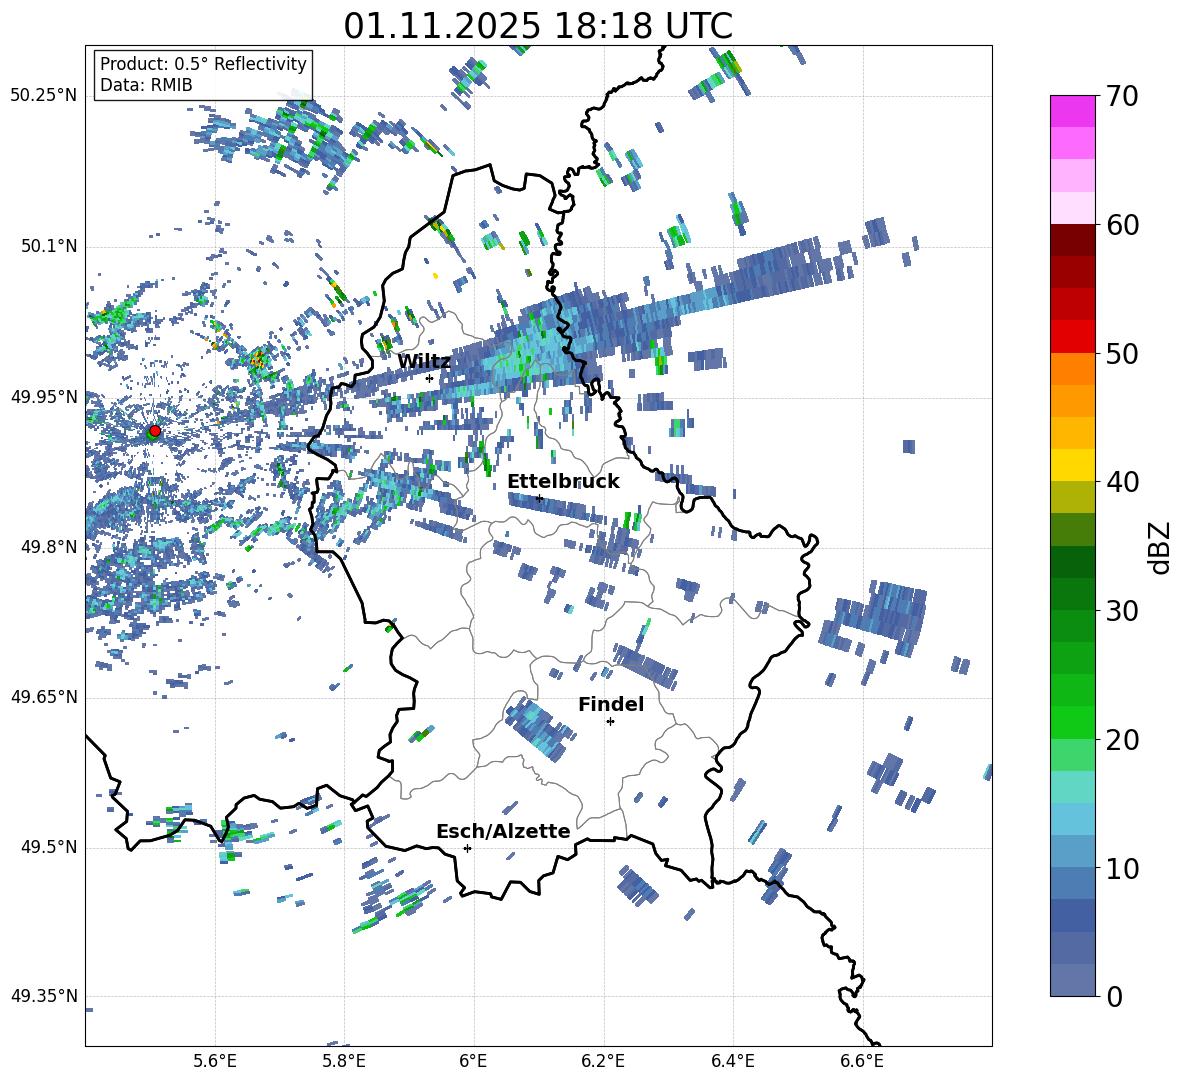Click the 50.25°N latitude label
The height and width of the screenshot is (1081, 1184).
(x=44, y=96)
